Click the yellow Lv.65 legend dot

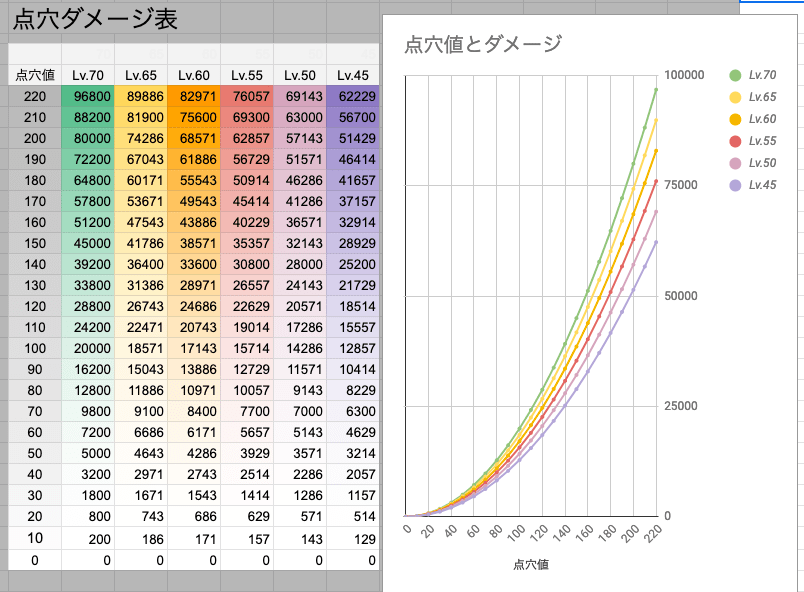pos(735,98)
